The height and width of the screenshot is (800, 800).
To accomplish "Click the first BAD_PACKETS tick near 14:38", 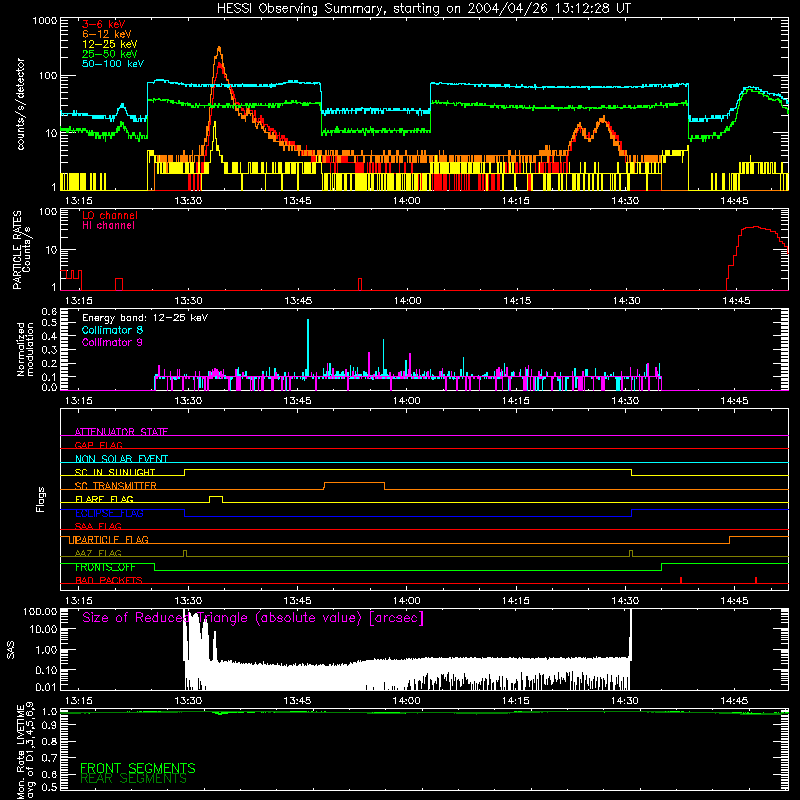I will [x=681, y=580].
